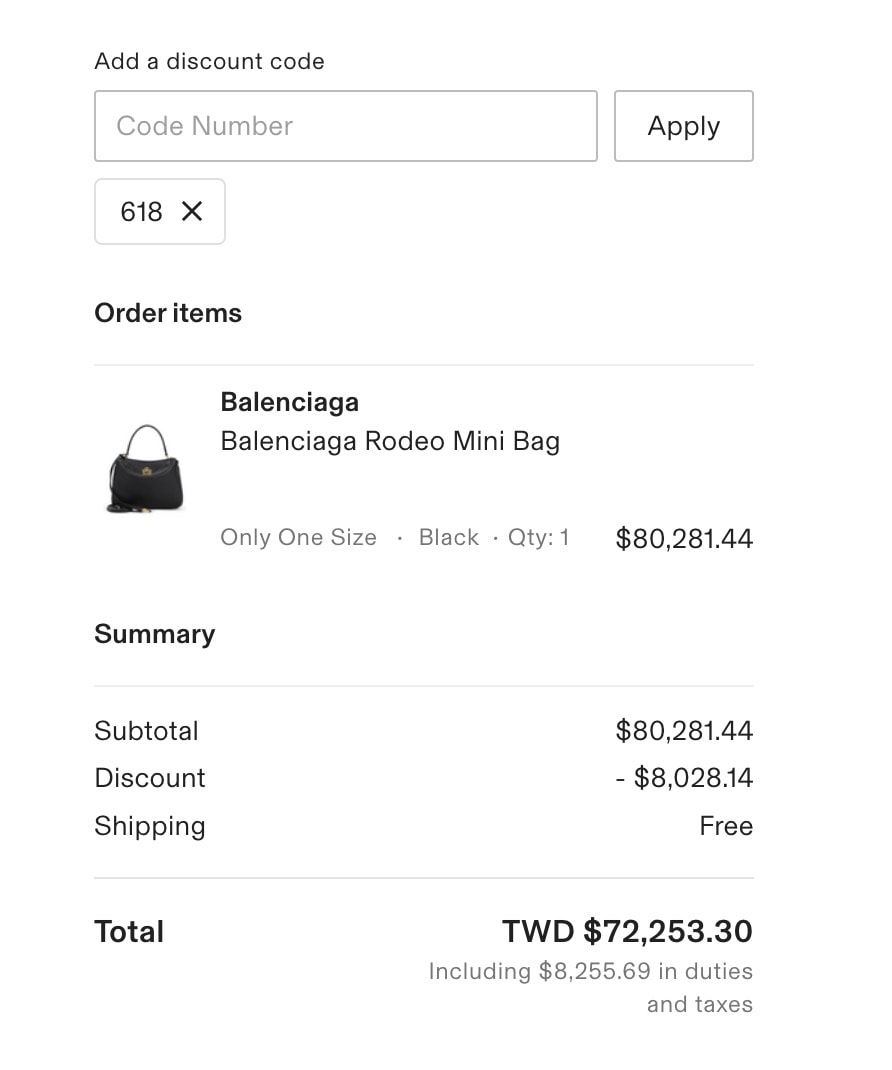
Task: Click the Free shipping value
Action: pyautogui.click(x=726, y=826)
